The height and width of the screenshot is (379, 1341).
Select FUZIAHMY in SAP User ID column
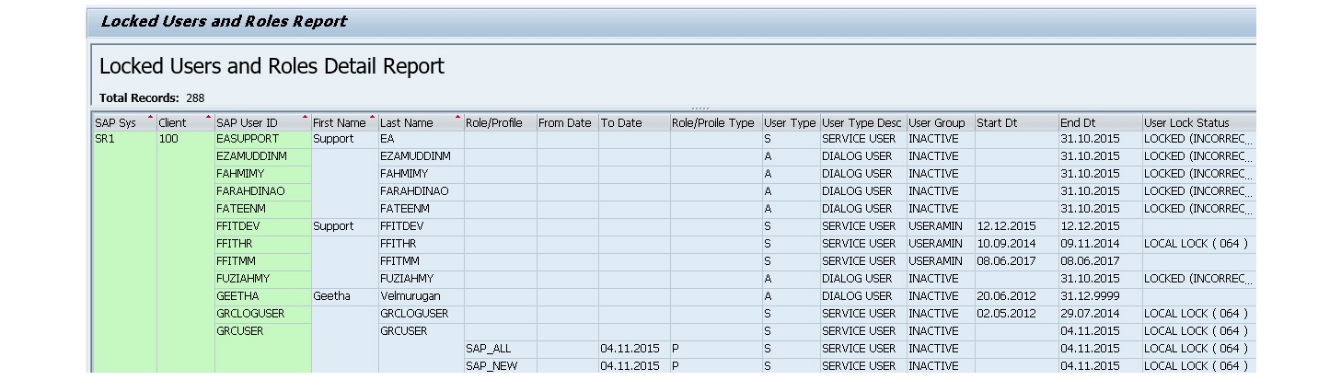[262, 278]
